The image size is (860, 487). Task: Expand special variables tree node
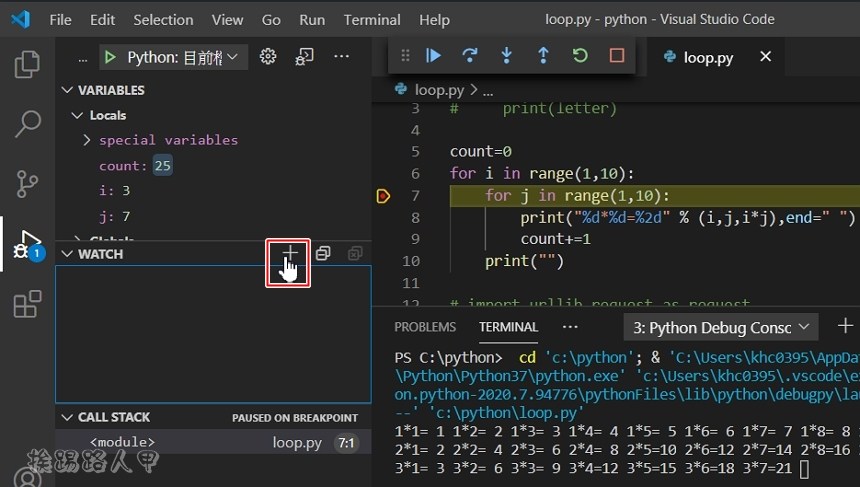(88, 140)
